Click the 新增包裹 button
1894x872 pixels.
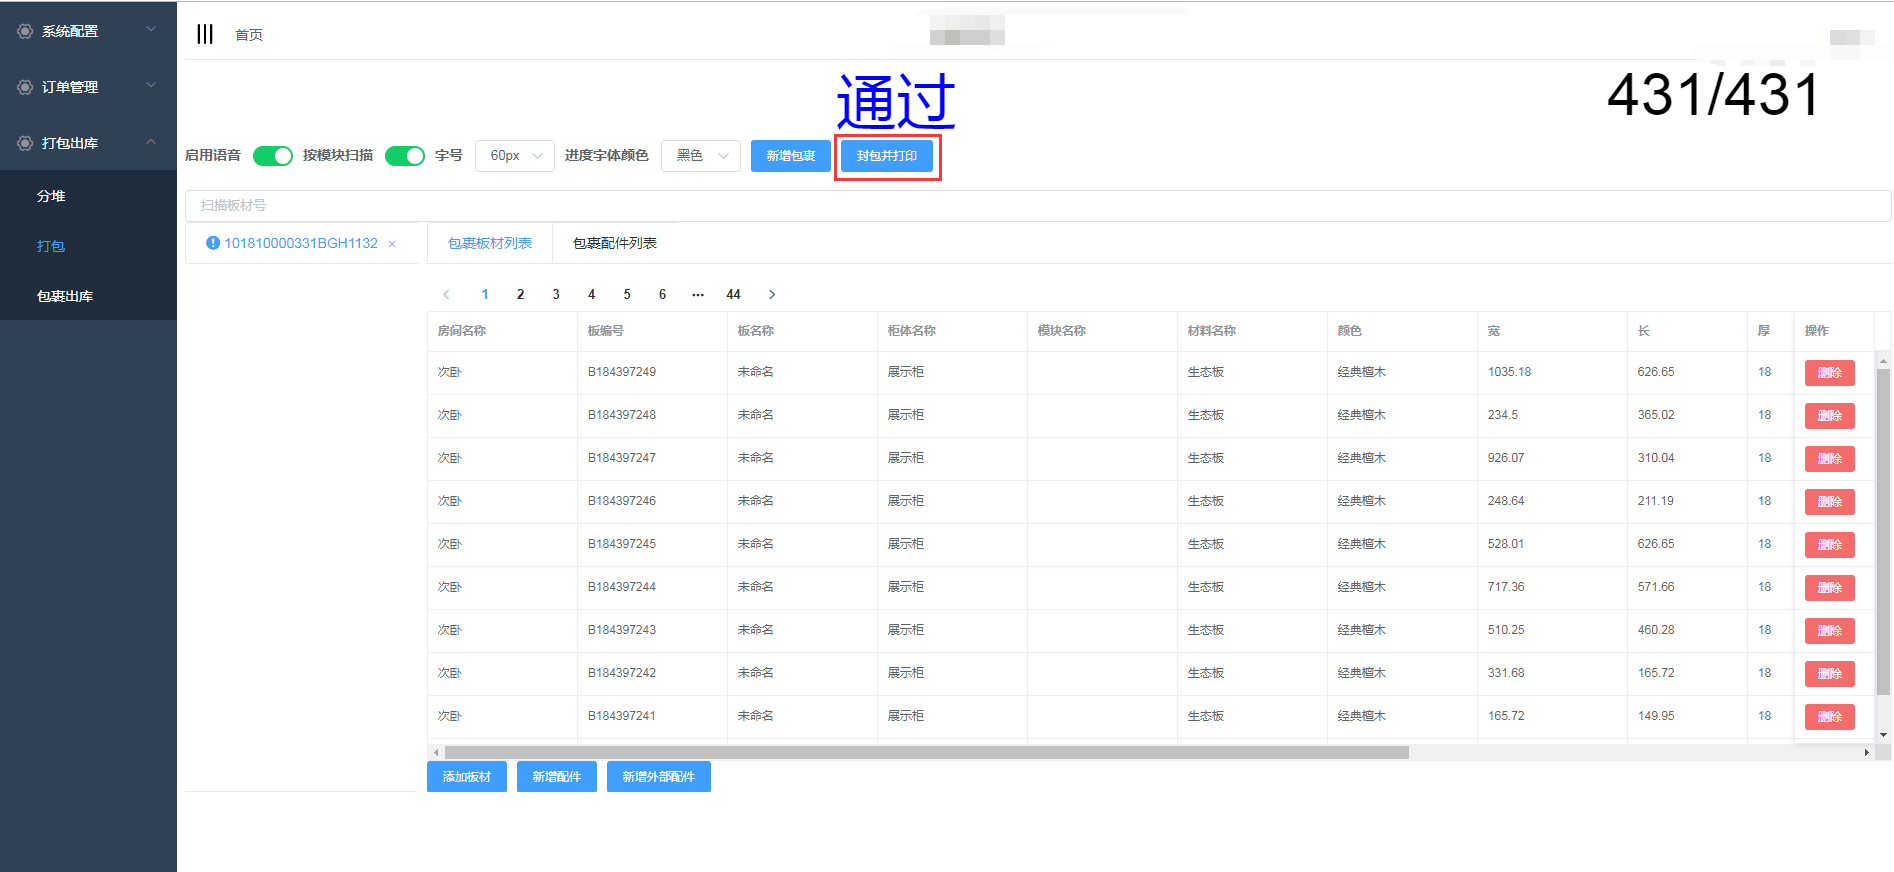pyautogui.click(x=790, y=156)
